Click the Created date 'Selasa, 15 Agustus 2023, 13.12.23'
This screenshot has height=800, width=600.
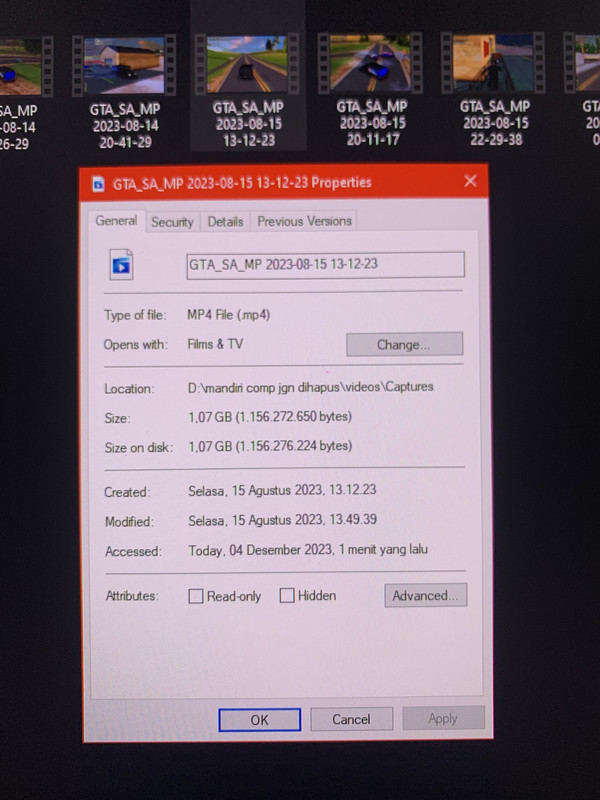pos(282,490)
